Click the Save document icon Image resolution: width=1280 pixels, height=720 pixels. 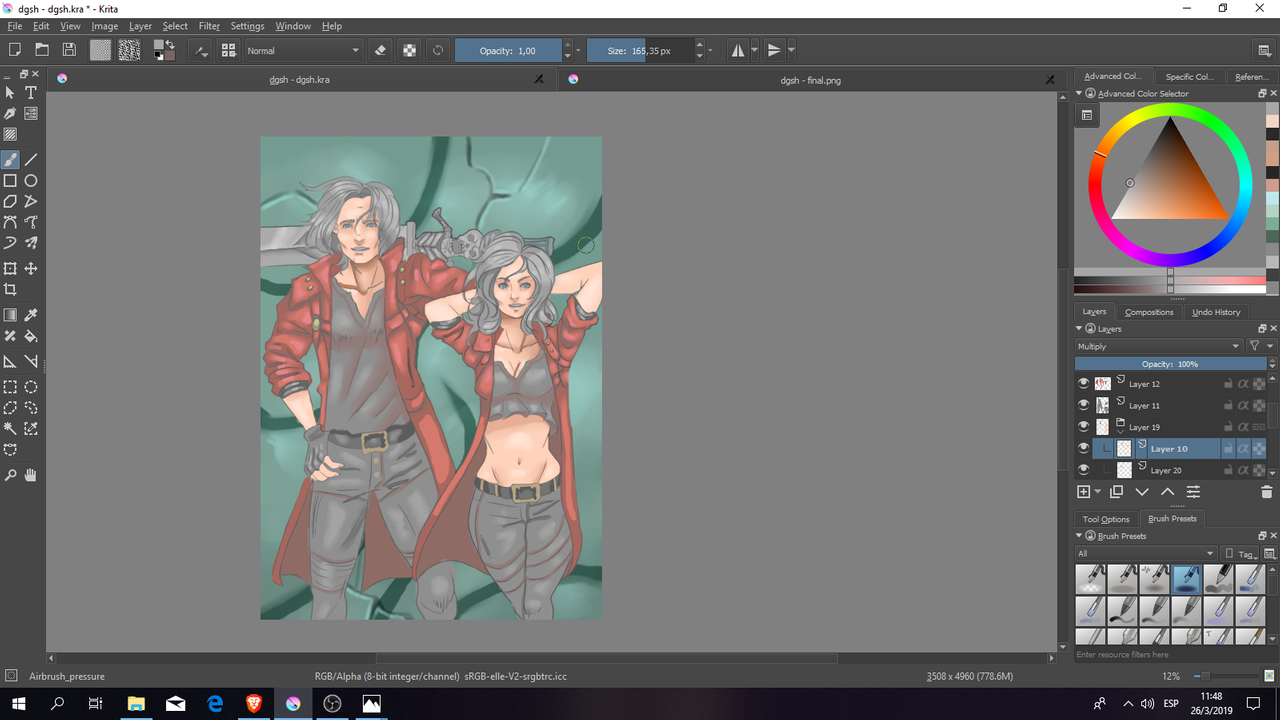[x=69, y=50]
